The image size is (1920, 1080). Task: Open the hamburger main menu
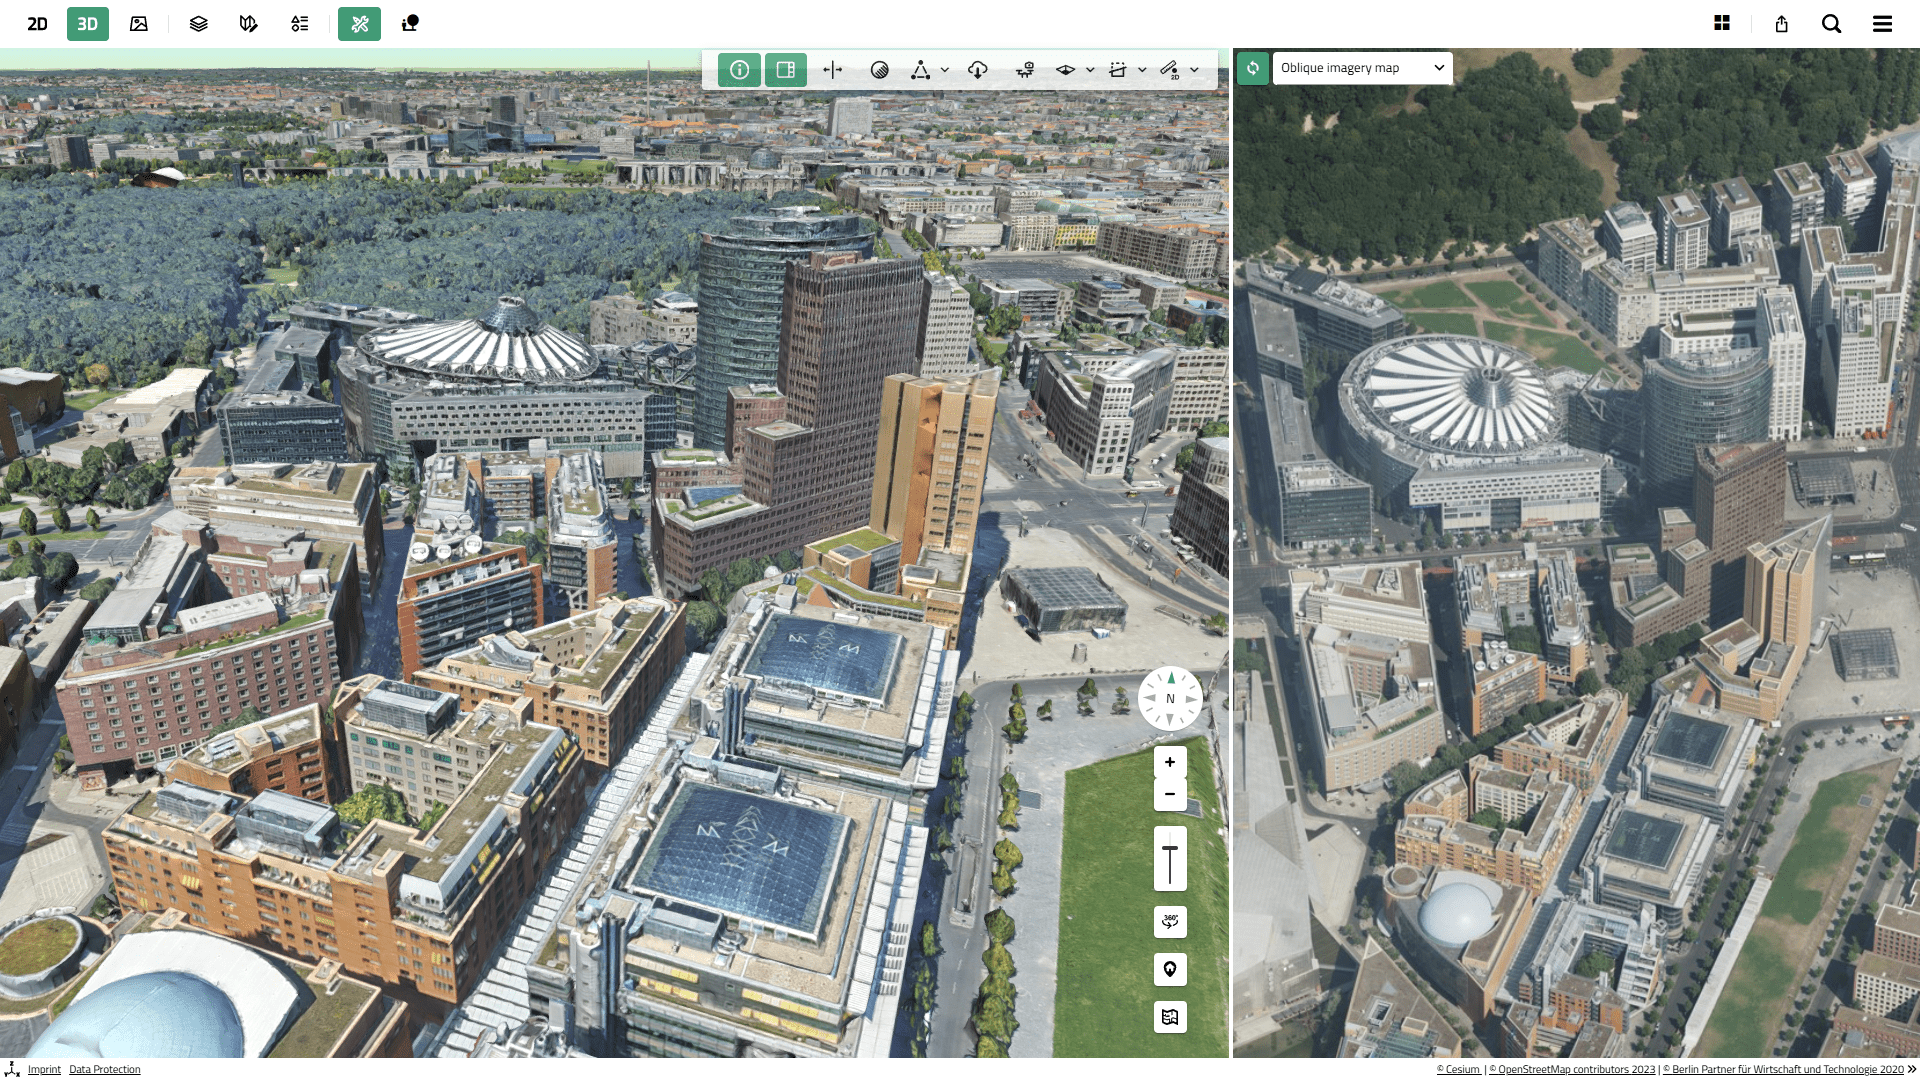click(1882, 24)
